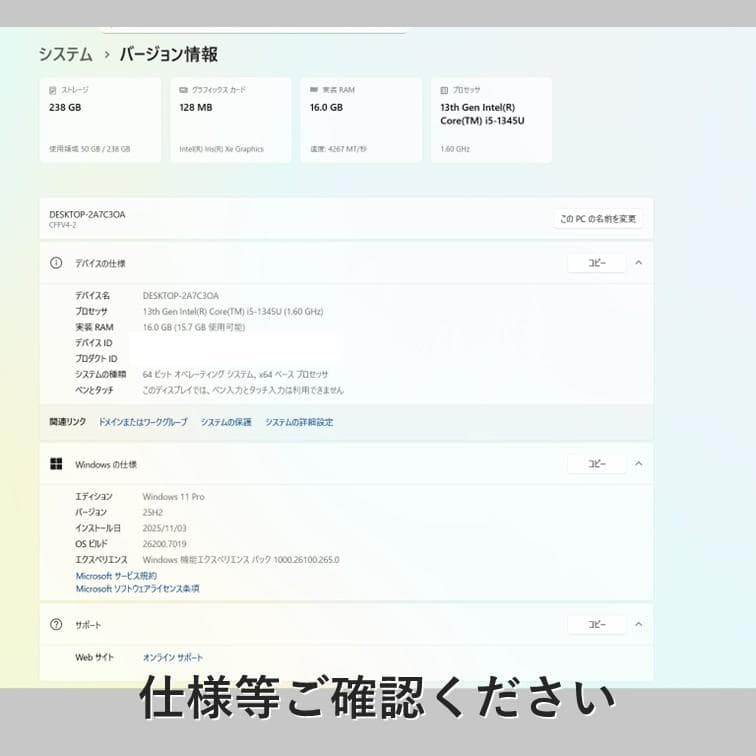Collapse the Support section
This screenshot has height=756, width=756.
coord(638,624)
